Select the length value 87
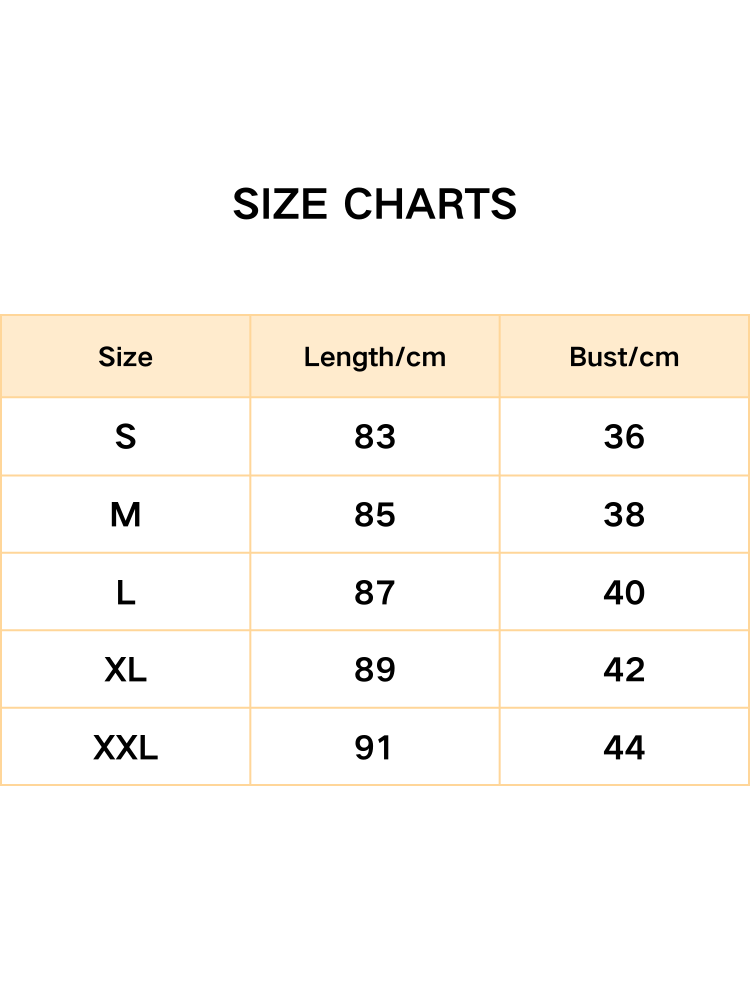 click(375, 593)
